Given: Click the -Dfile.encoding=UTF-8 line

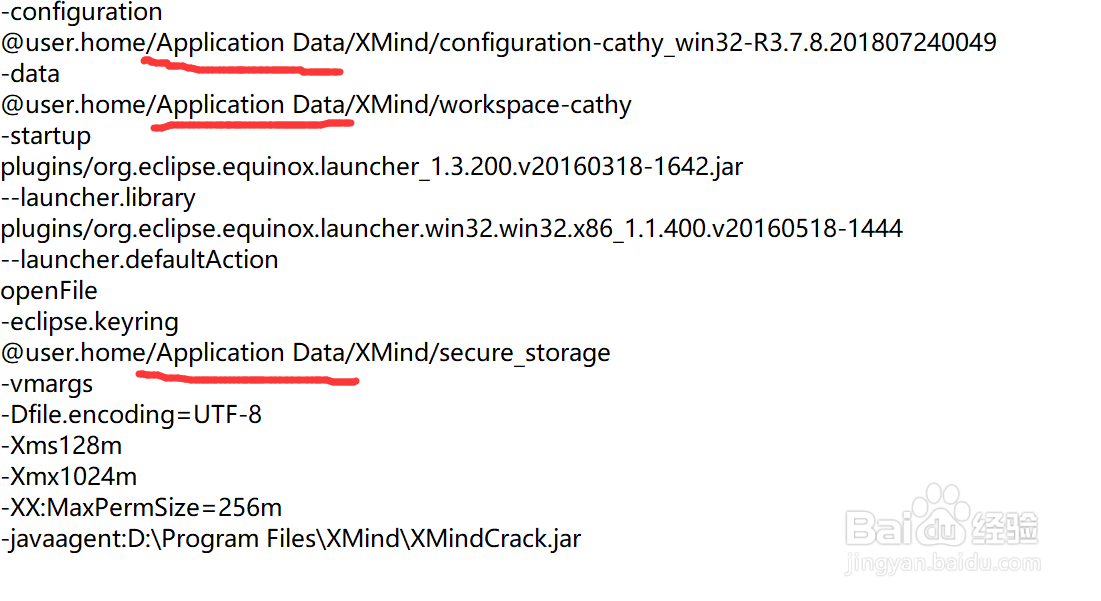Looking at the screenshot, I should coord(131,415).
